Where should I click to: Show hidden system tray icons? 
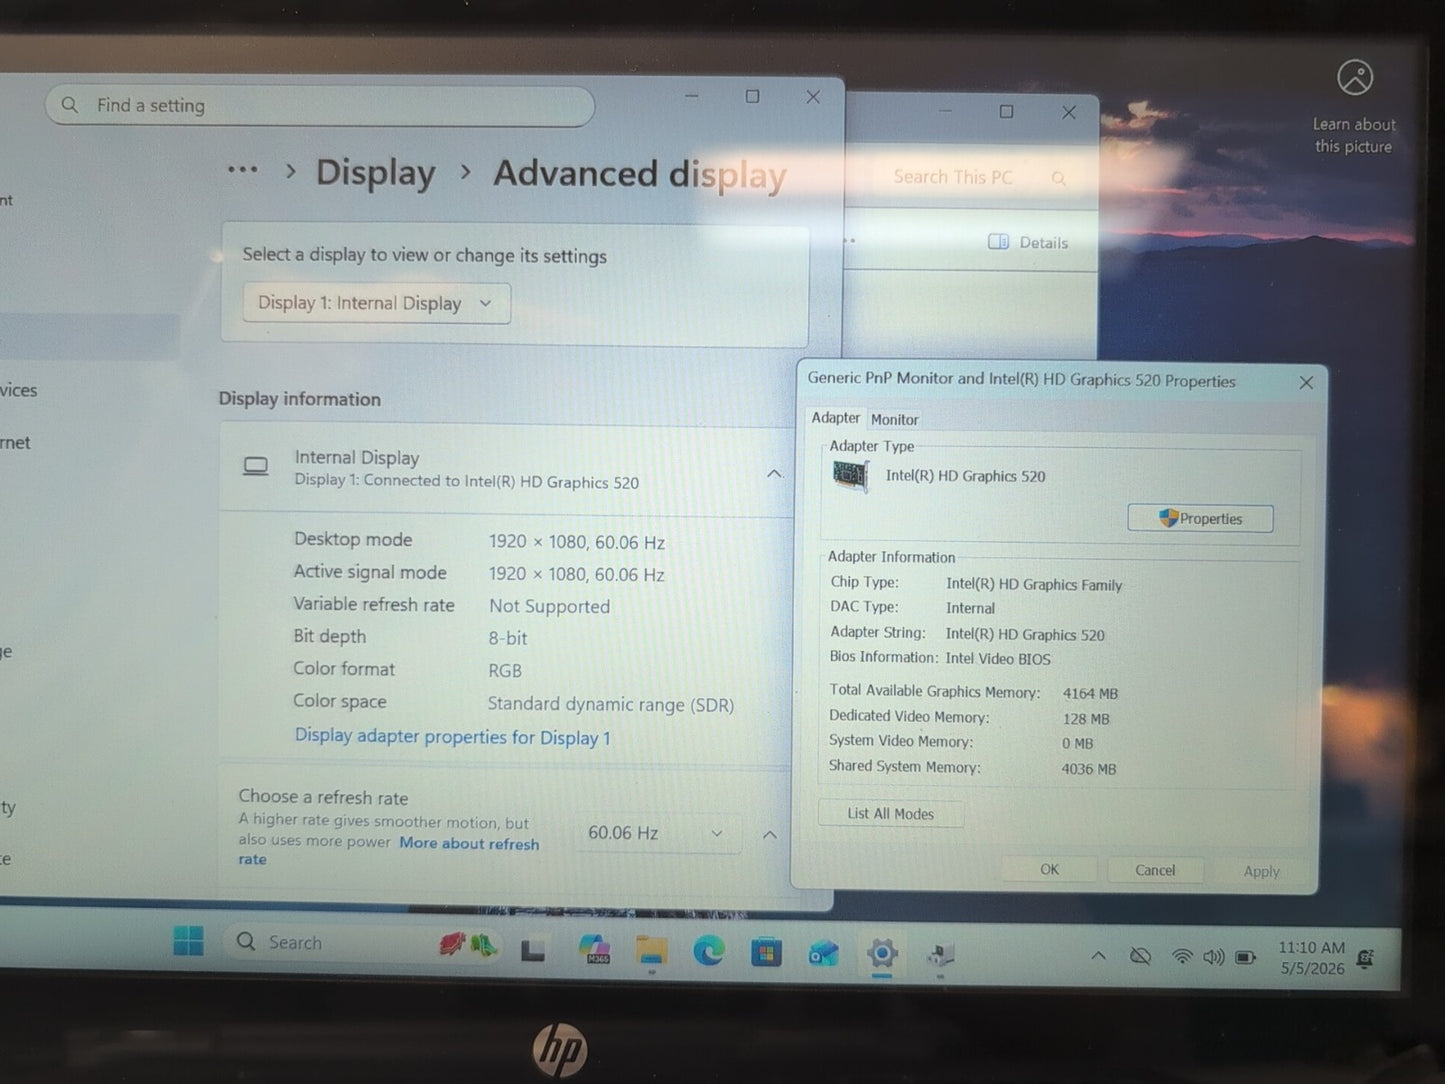[x=1098, y=956]
